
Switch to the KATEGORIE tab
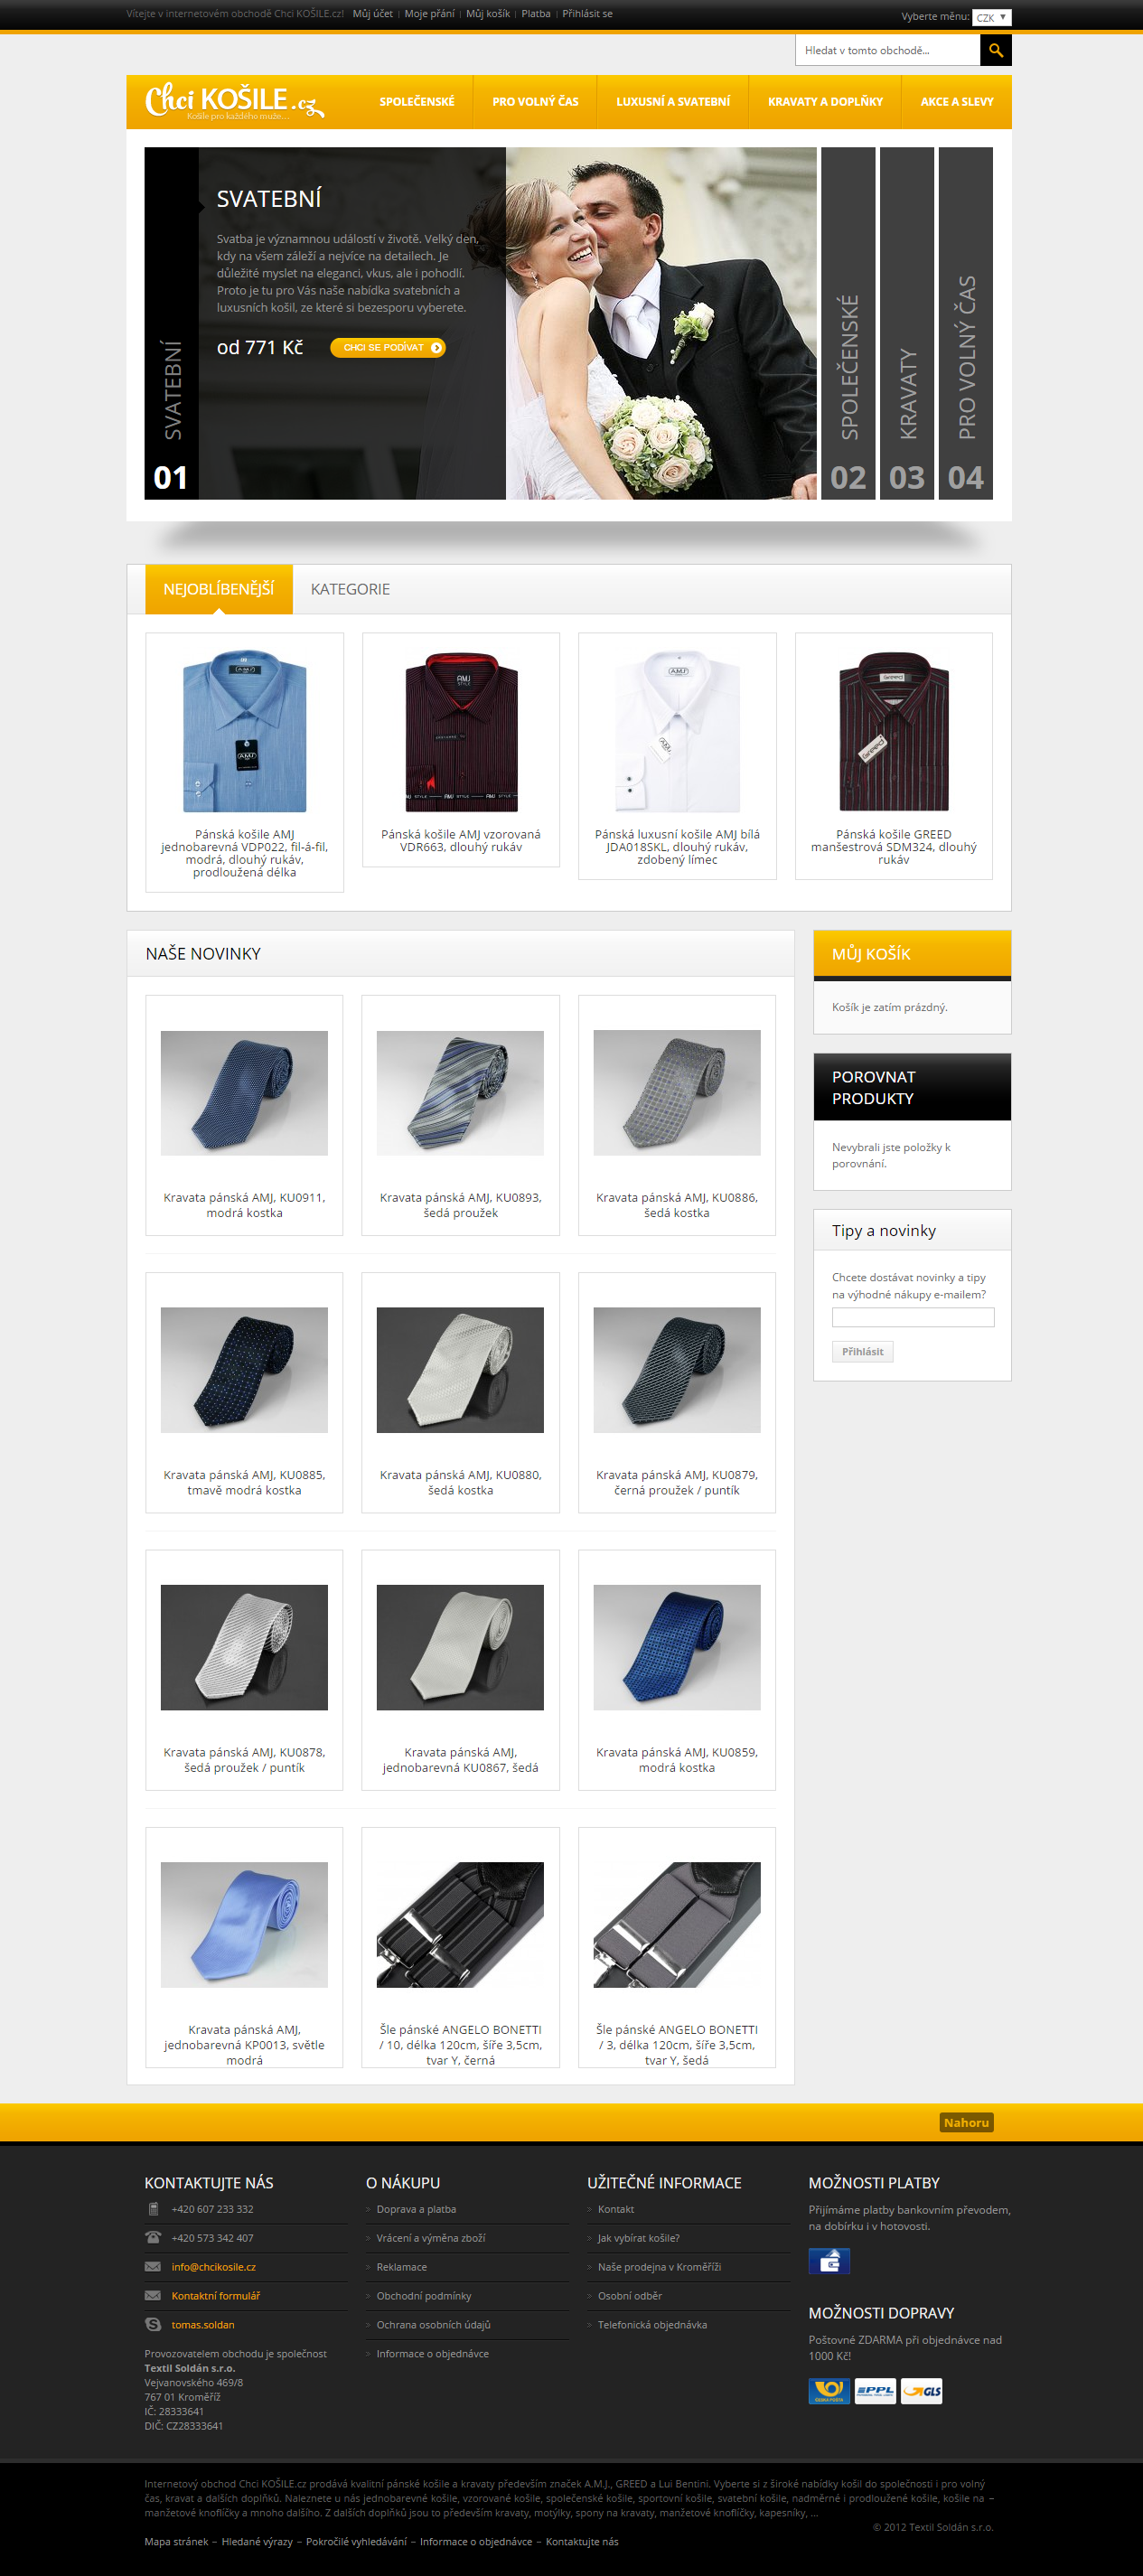click(350, 589)
